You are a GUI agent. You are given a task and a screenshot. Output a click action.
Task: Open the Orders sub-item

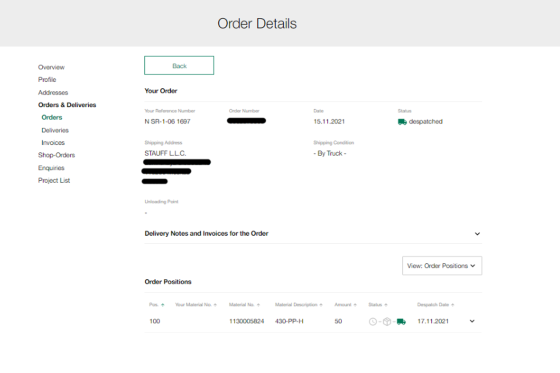click(x=52, y=117)
